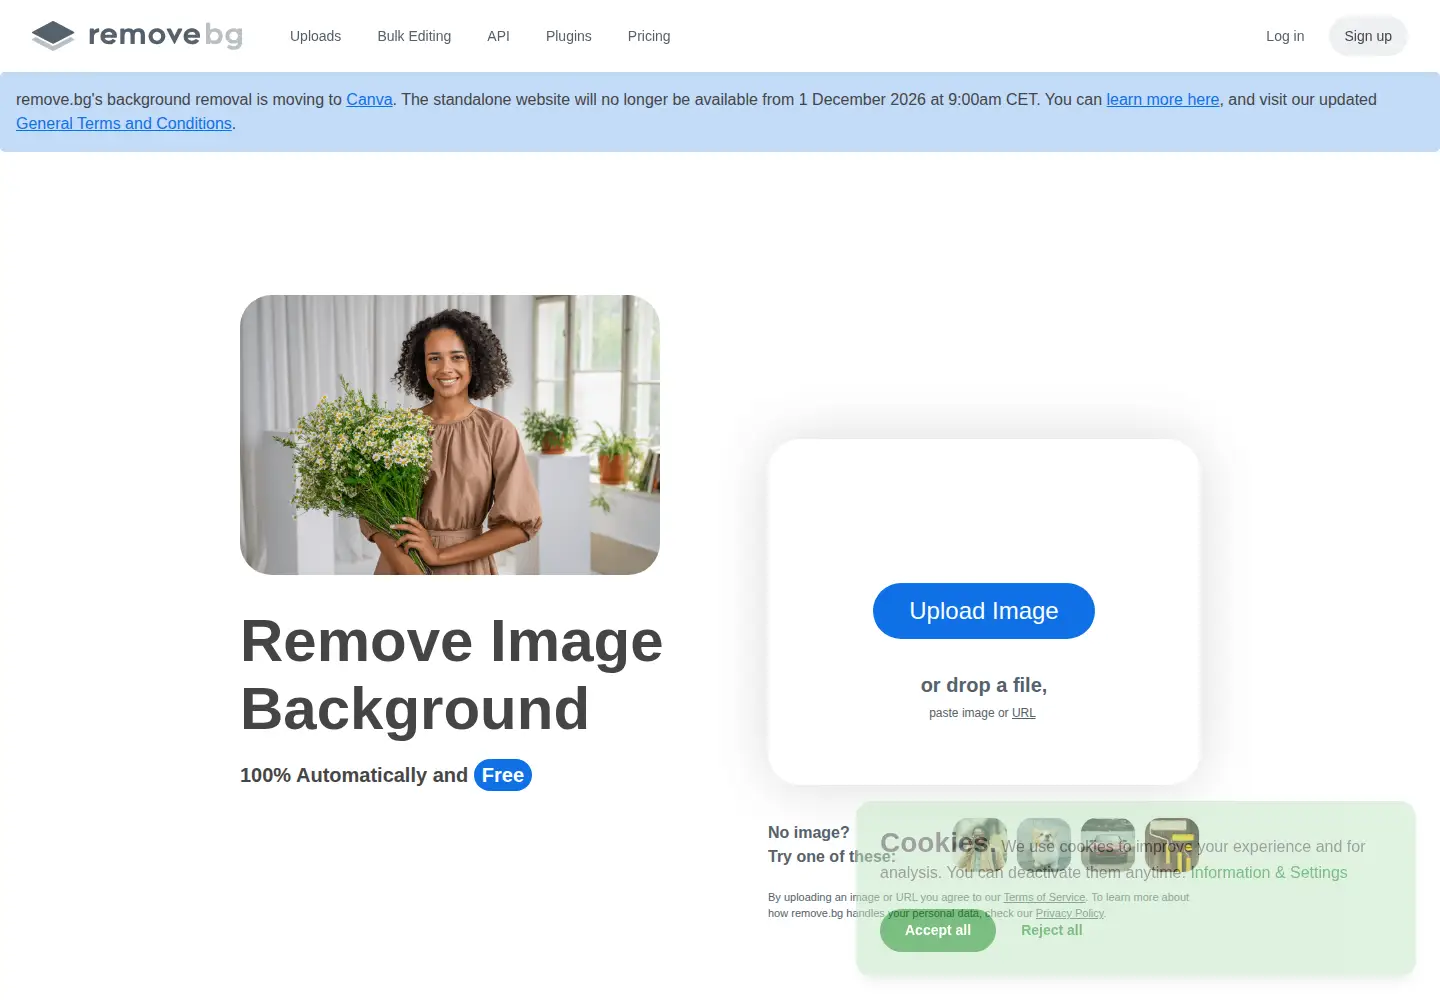1440x1000 pixels.
Task: Open cookie Information & Settings
Action: click(1269, 872)
